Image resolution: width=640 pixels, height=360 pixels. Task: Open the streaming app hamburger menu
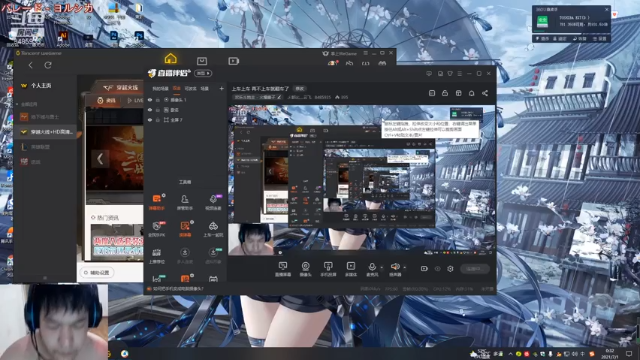pyautogui.click(x=460, y=73)
